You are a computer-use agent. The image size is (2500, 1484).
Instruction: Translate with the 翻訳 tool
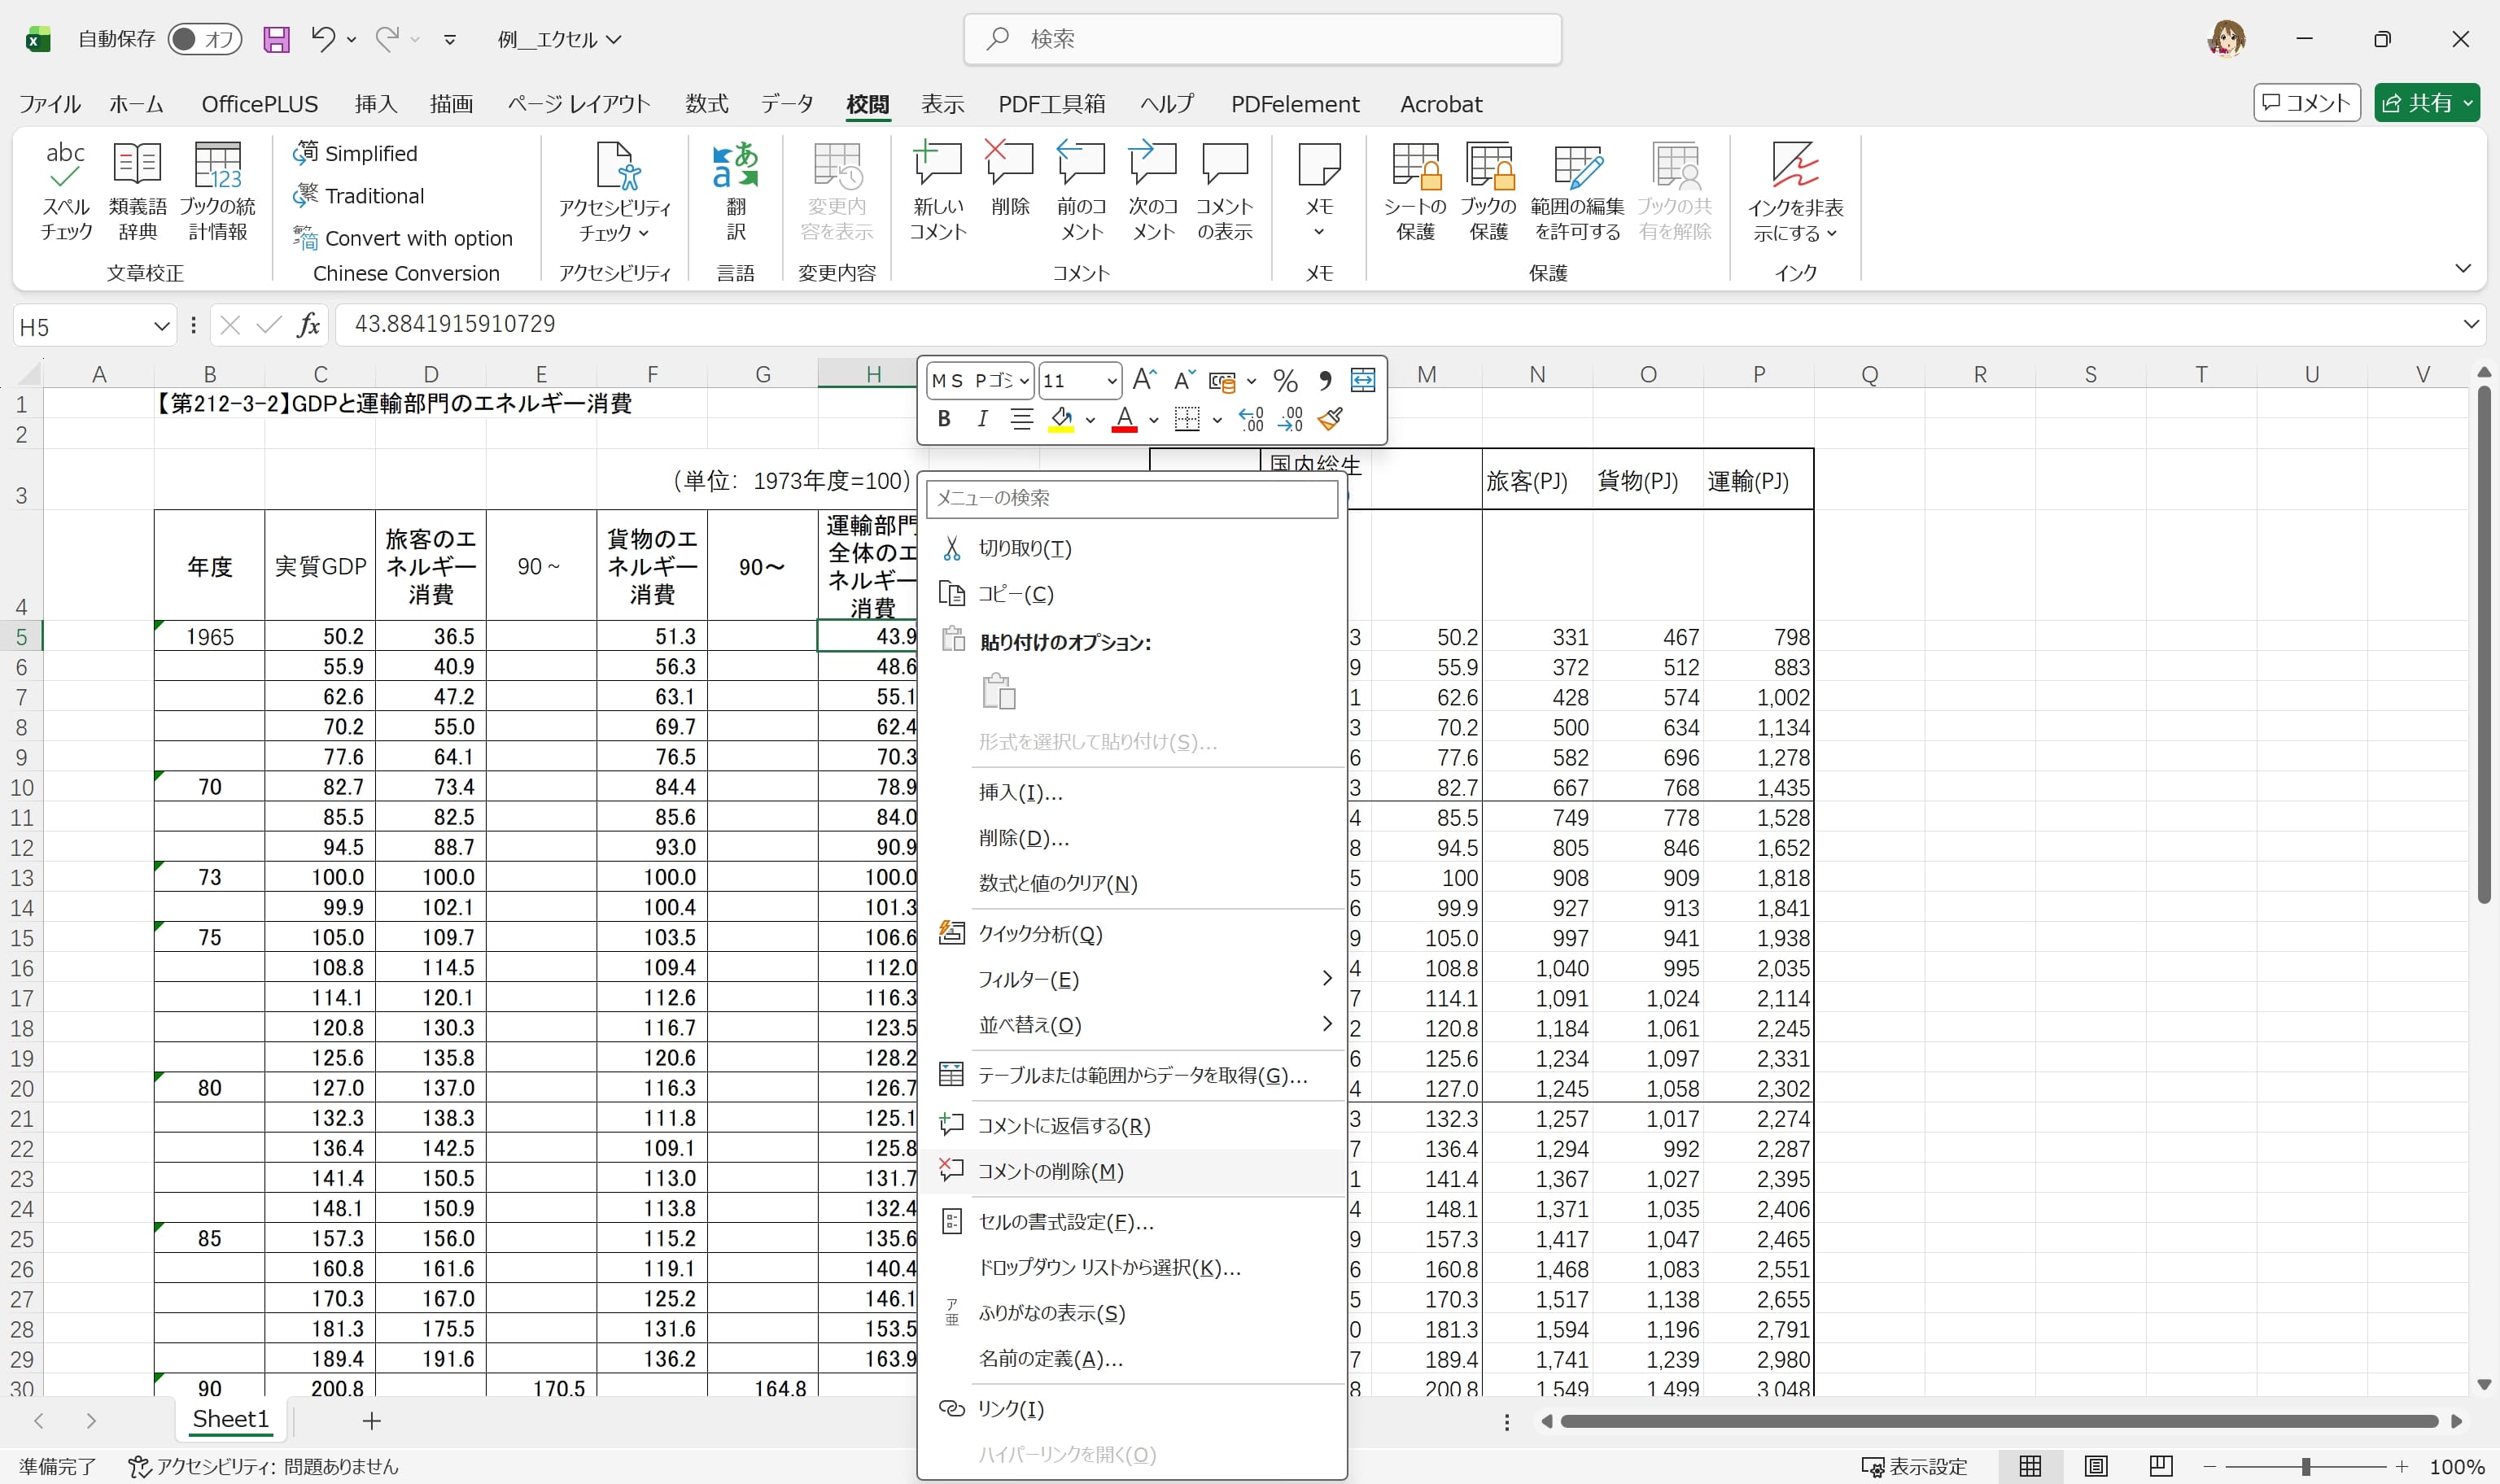[x=737, y=190]
